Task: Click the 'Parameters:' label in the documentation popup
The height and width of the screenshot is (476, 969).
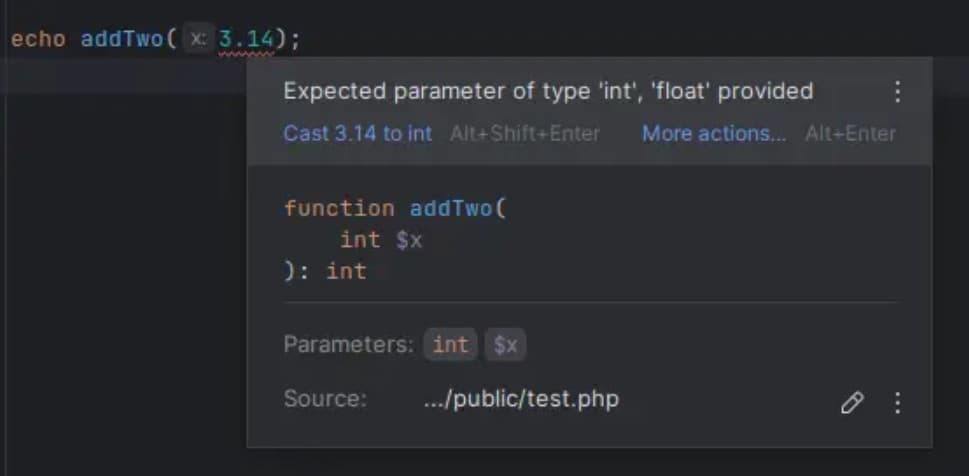Action: (x=348, y=345)
